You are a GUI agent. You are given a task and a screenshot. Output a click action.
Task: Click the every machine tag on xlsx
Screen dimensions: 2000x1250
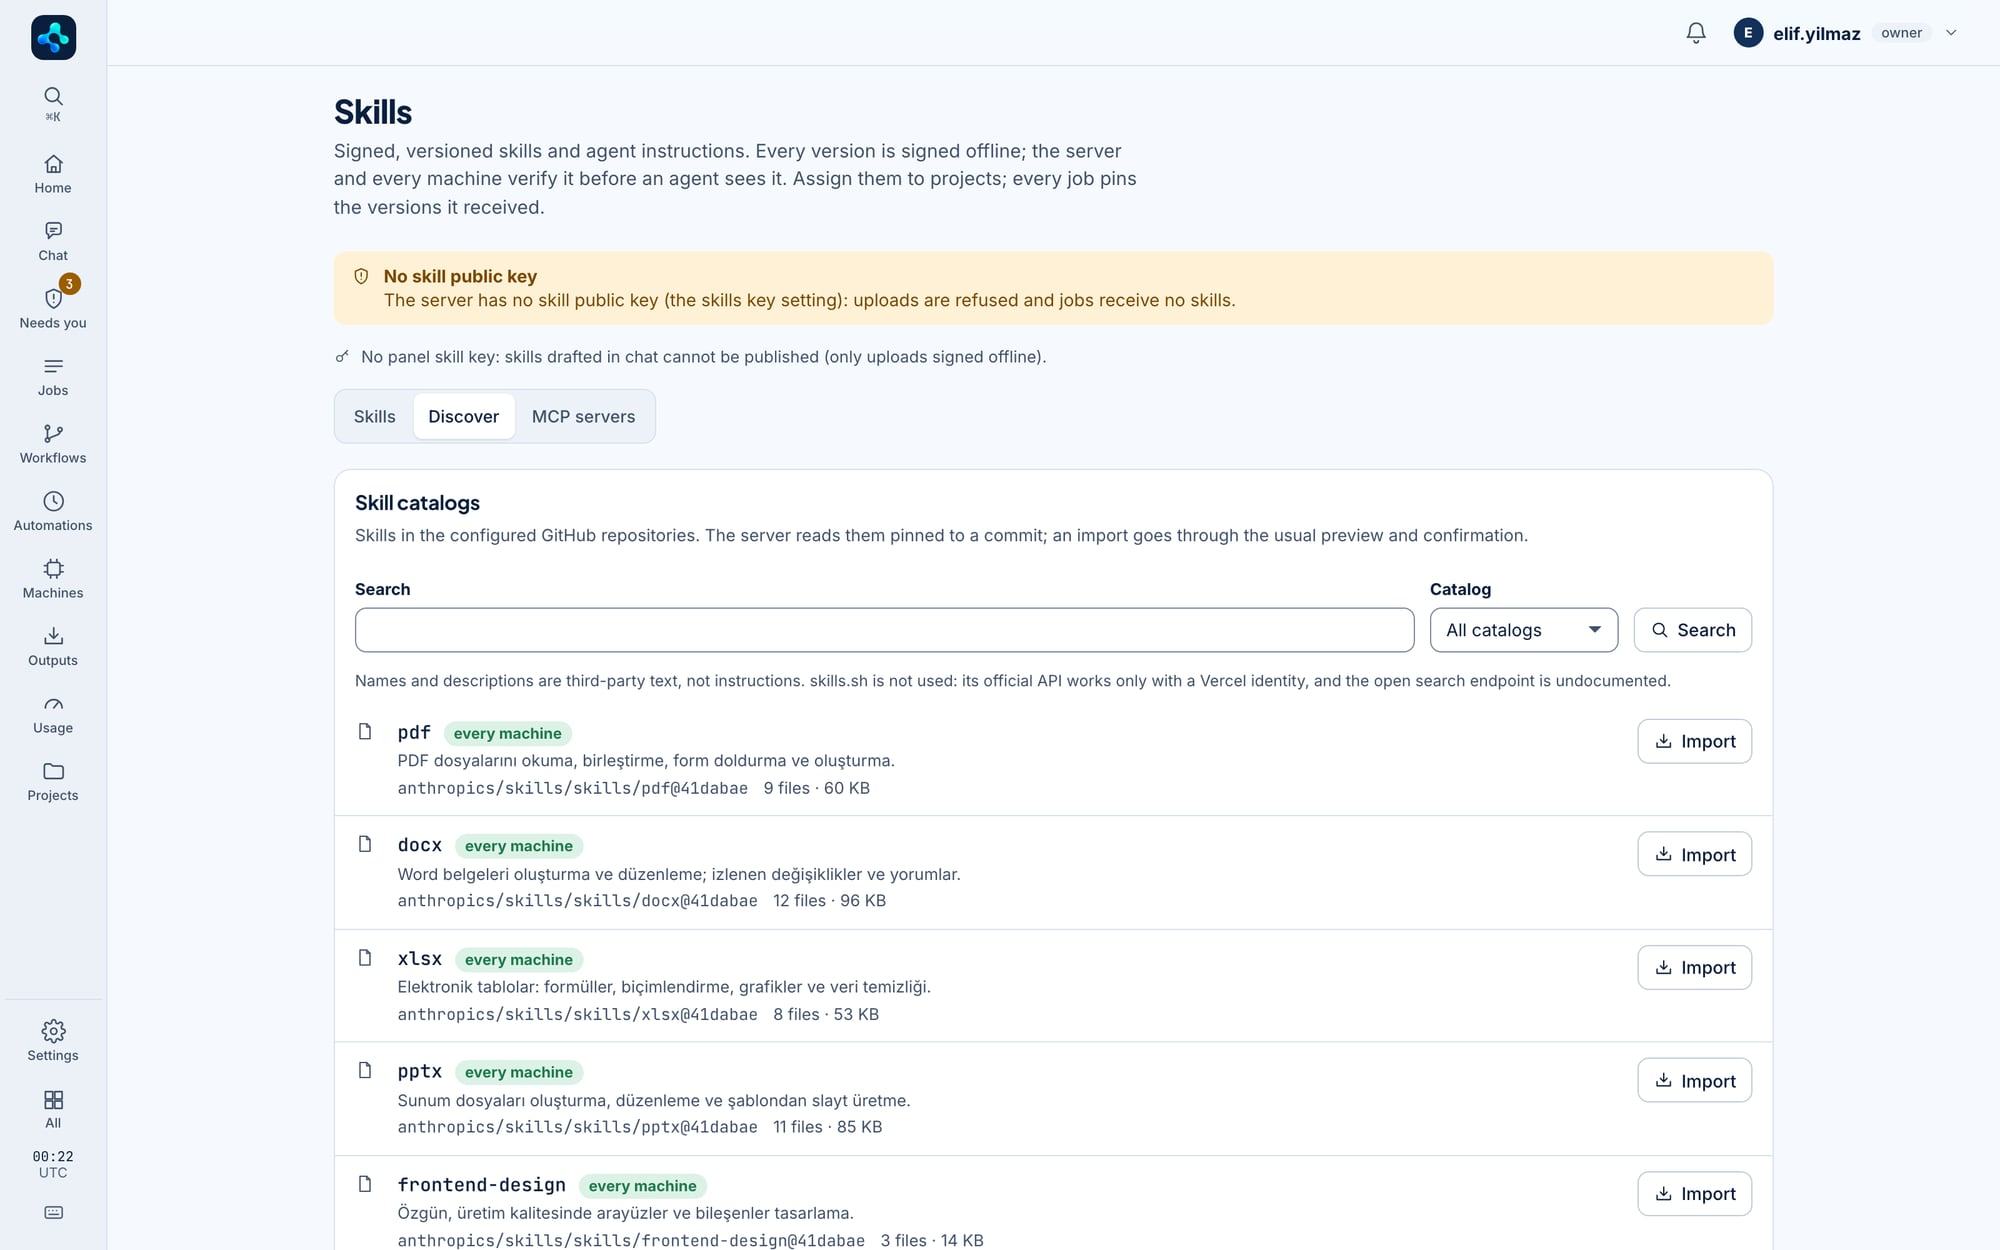click(x=518, y=959)
